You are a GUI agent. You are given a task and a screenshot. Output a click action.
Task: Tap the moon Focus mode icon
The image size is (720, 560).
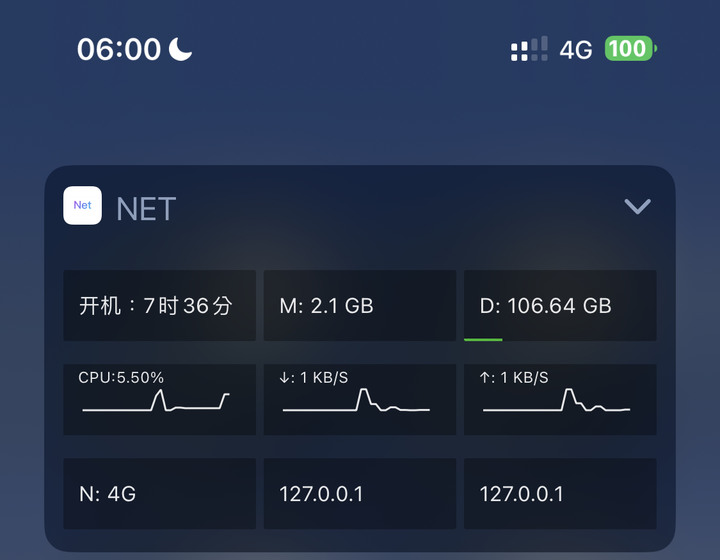(180, 49)
